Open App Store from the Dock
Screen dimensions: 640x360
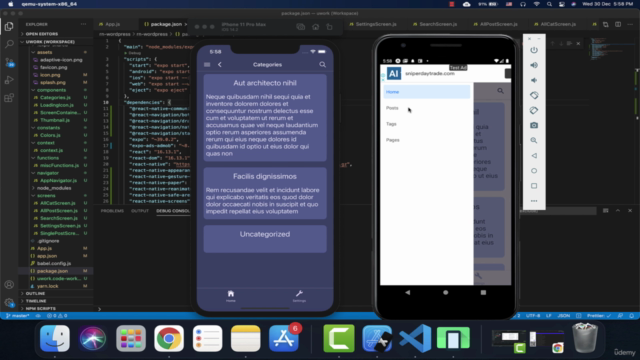(284, 338)
